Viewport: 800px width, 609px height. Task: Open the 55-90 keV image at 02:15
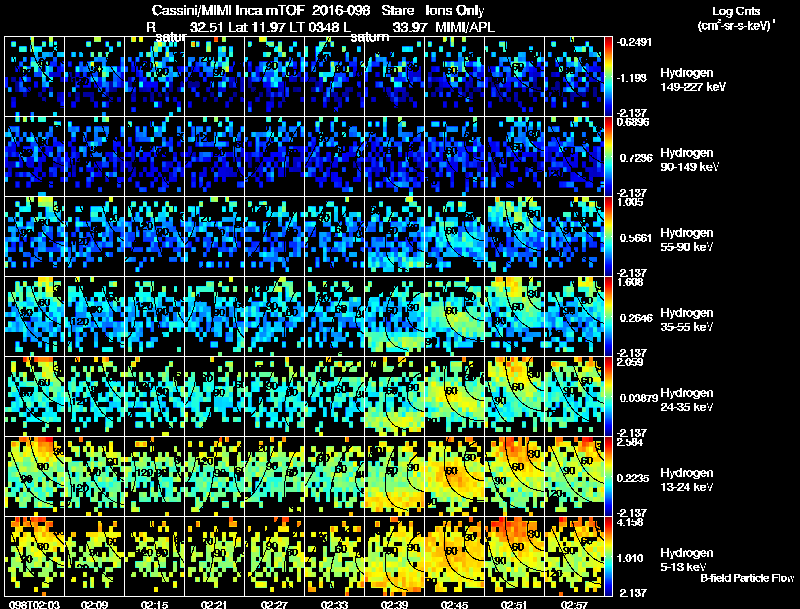click(x=155, y=236)
